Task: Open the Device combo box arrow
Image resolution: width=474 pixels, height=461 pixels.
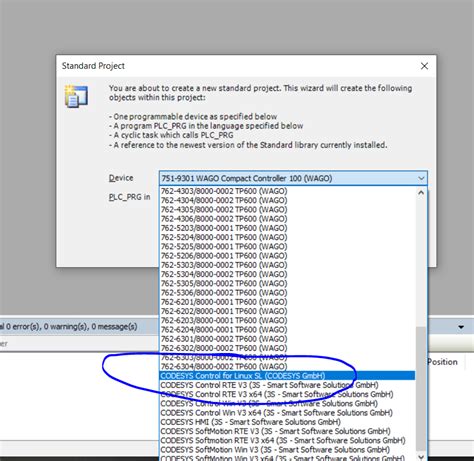Action: (x=421, y=178)
